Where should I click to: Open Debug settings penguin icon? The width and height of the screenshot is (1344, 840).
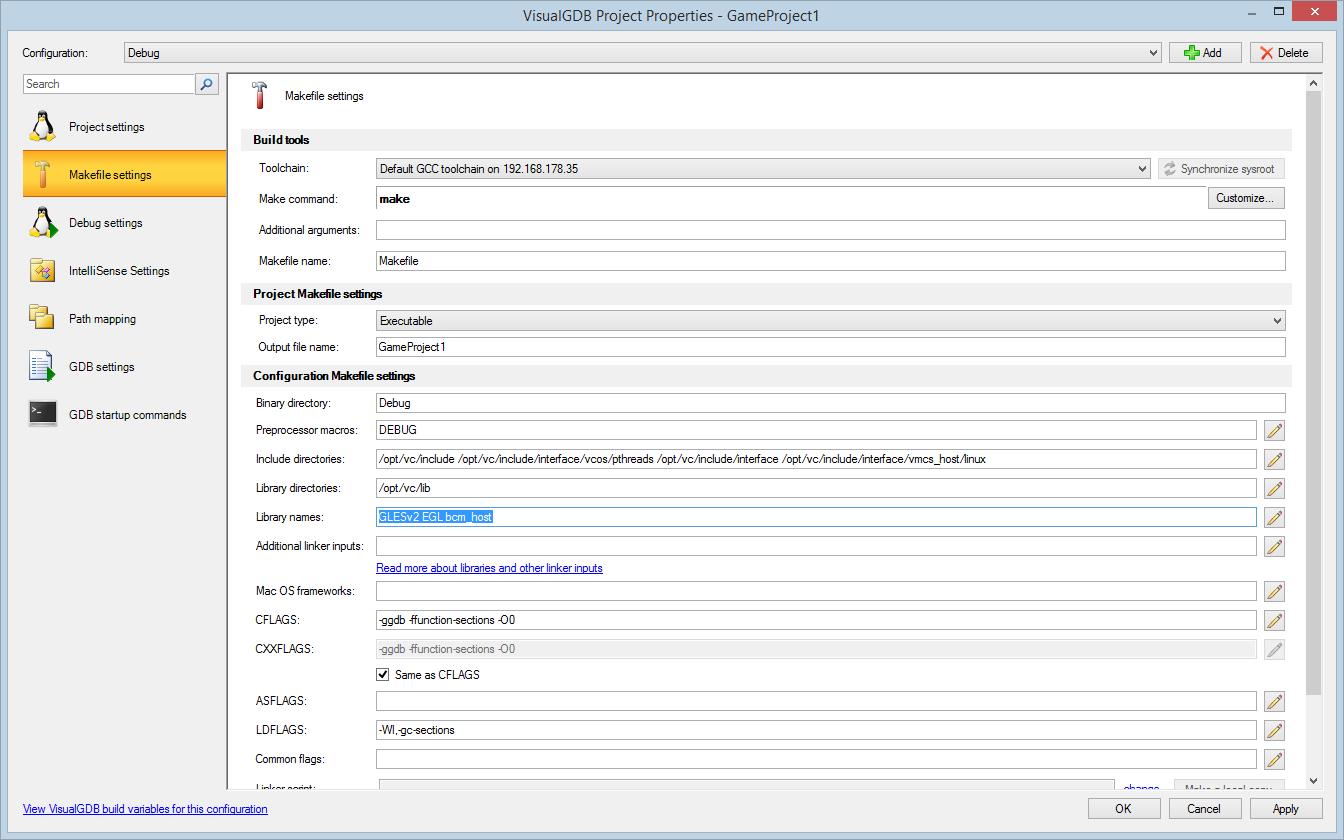pyautogui.click(x=42, y=223)
